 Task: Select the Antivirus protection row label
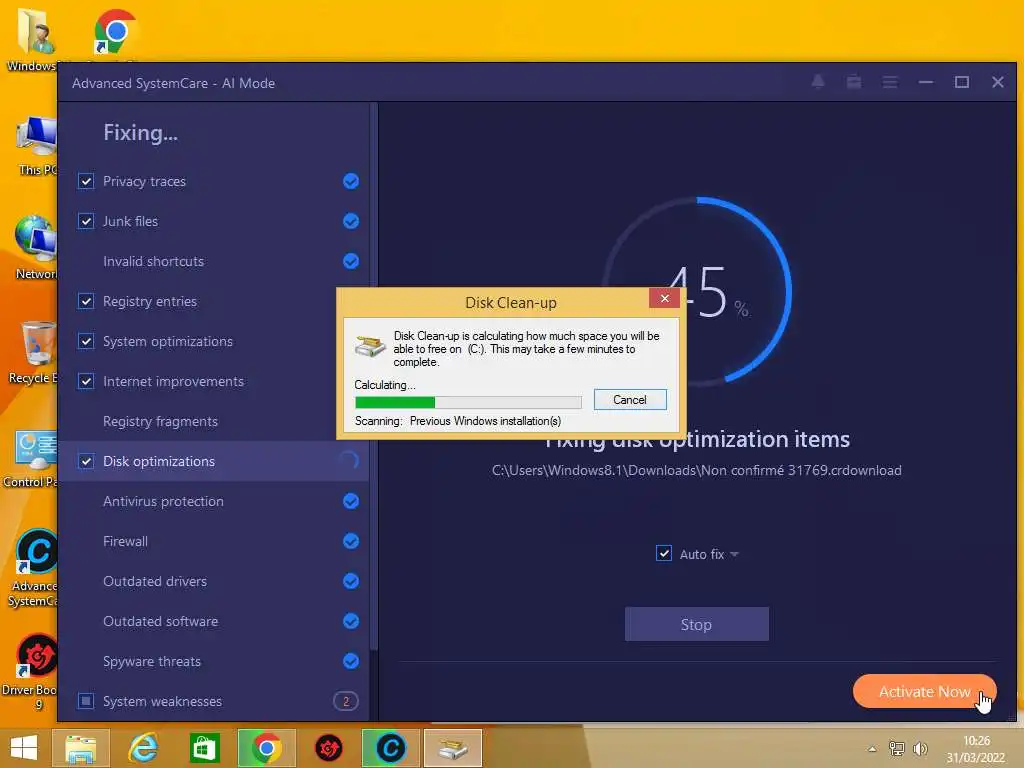(x=163, y=501)
